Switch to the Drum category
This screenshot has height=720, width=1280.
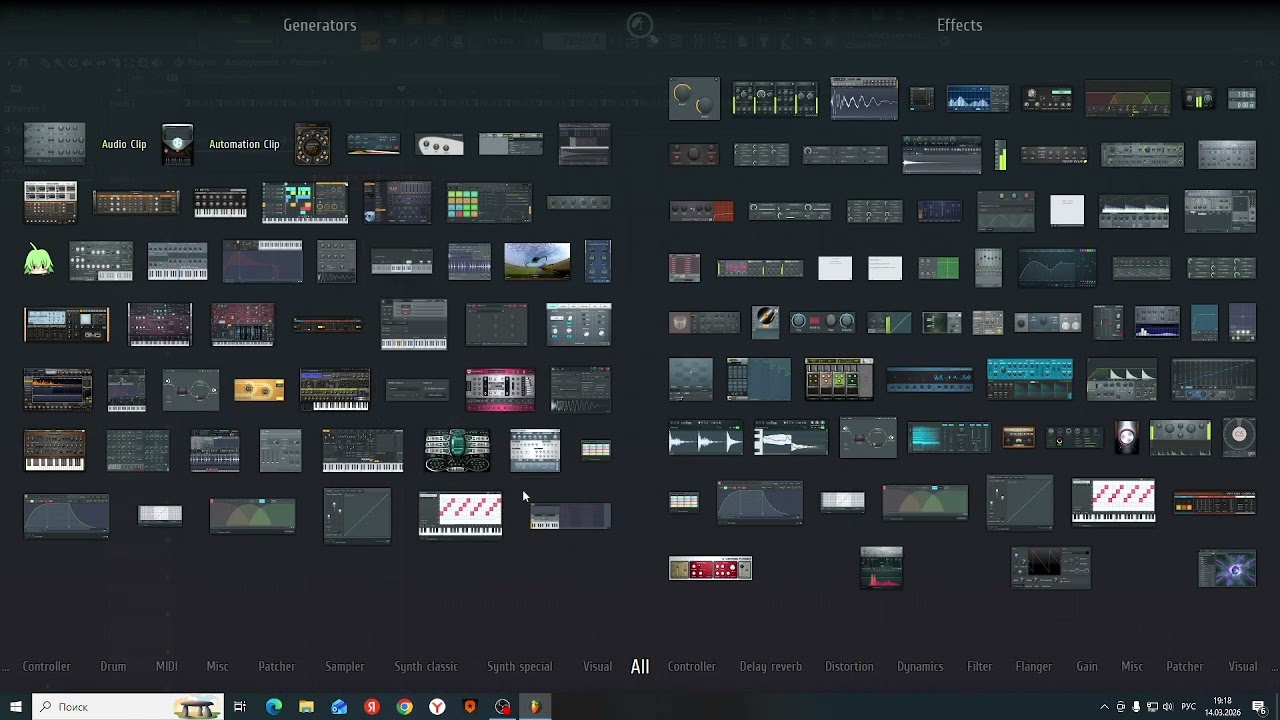click(113, 666)
